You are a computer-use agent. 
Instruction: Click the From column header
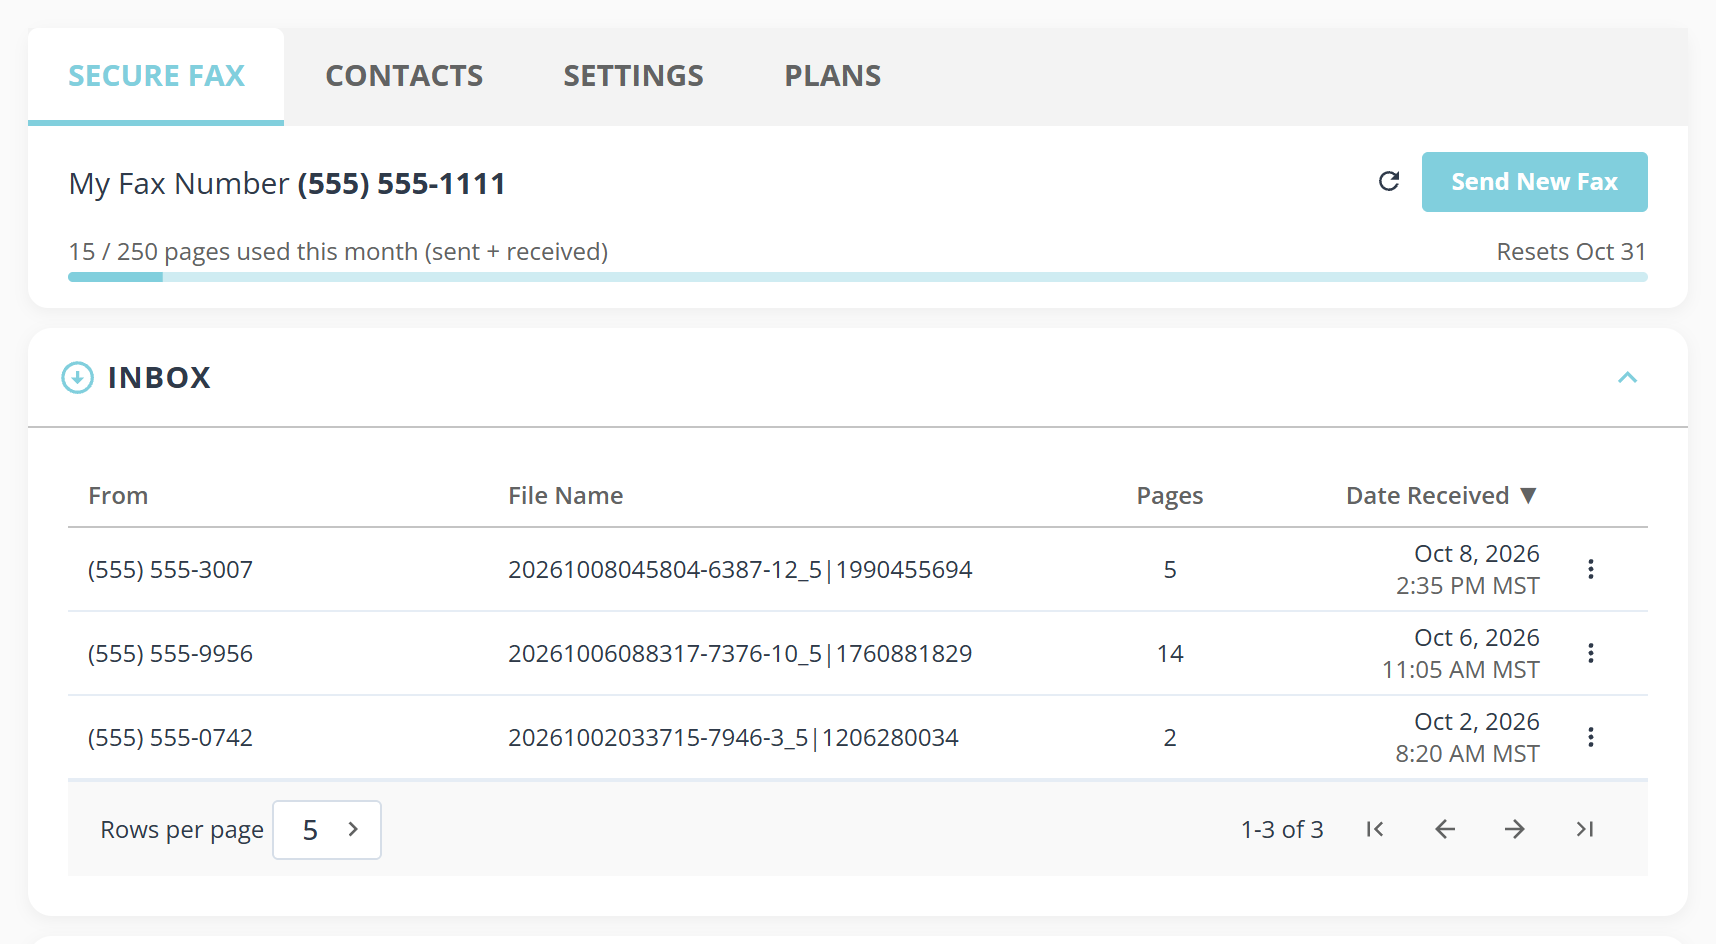[118, 495]
